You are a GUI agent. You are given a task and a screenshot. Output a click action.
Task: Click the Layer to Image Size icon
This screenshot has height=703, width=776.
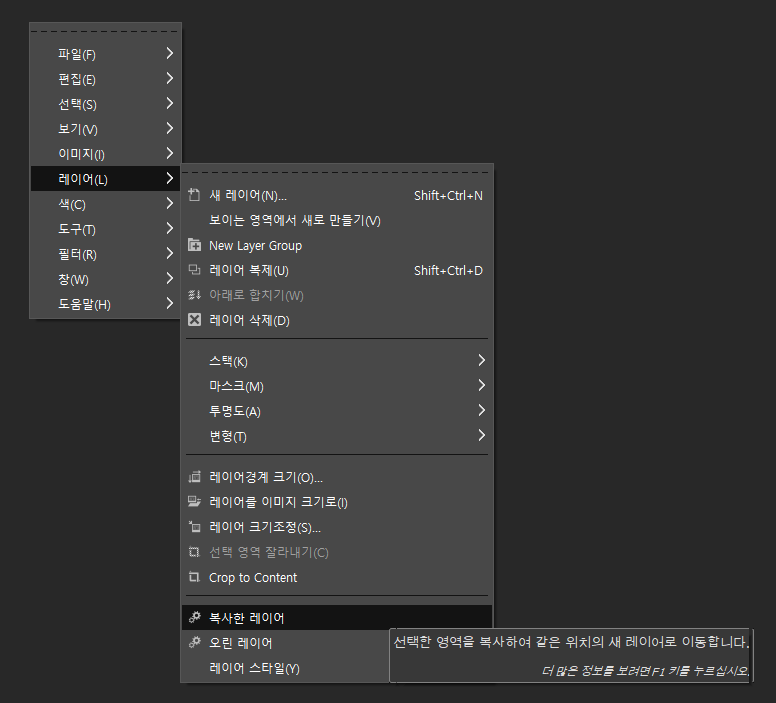194,502
